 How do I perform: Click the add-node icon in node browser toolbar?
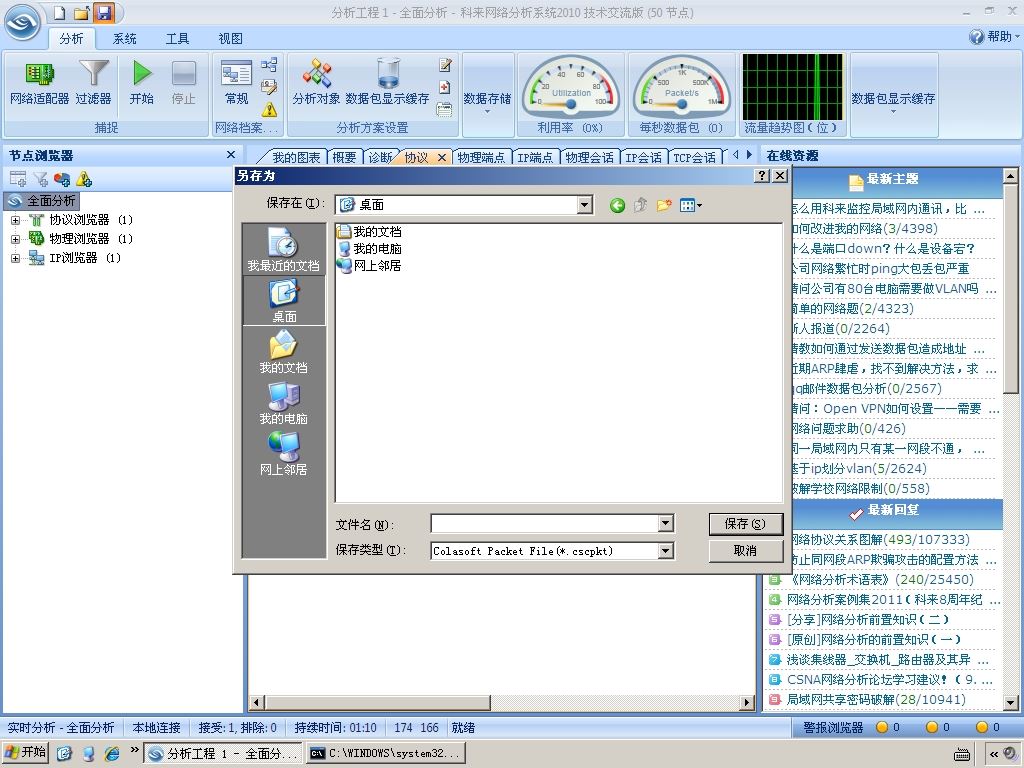[18, 178]
